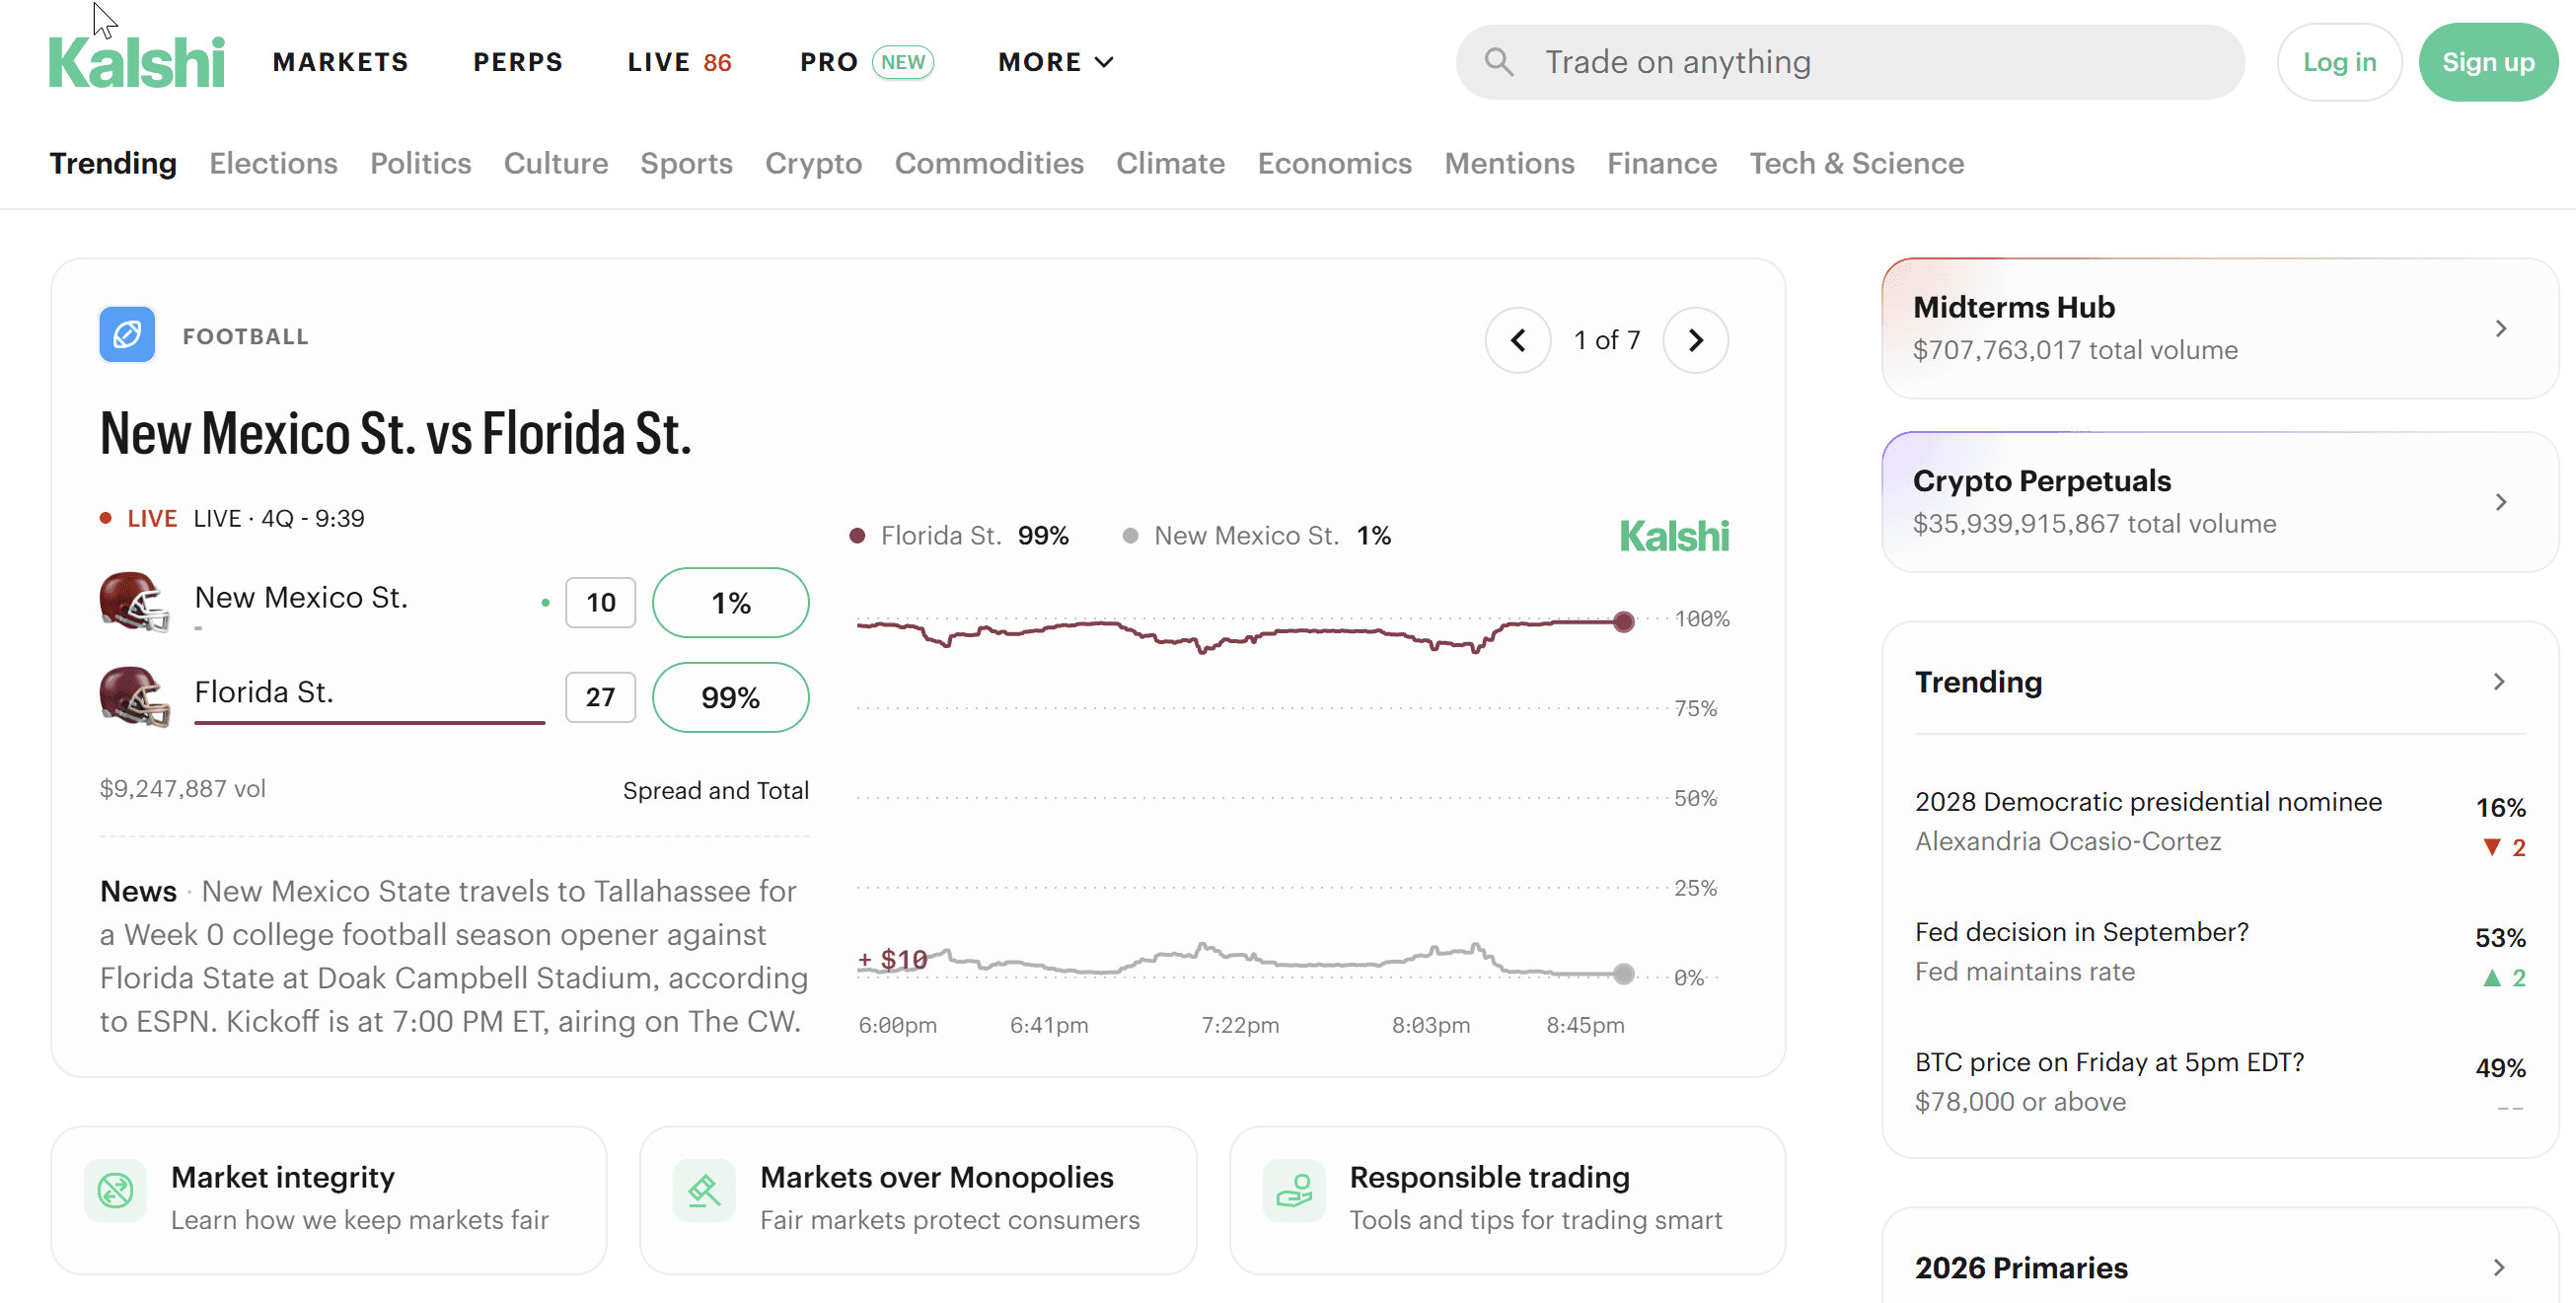Expand the MORE dropdown menu
Image resolution: width=2576 pixels, height=1303 pixels.
pos(1055,62)
